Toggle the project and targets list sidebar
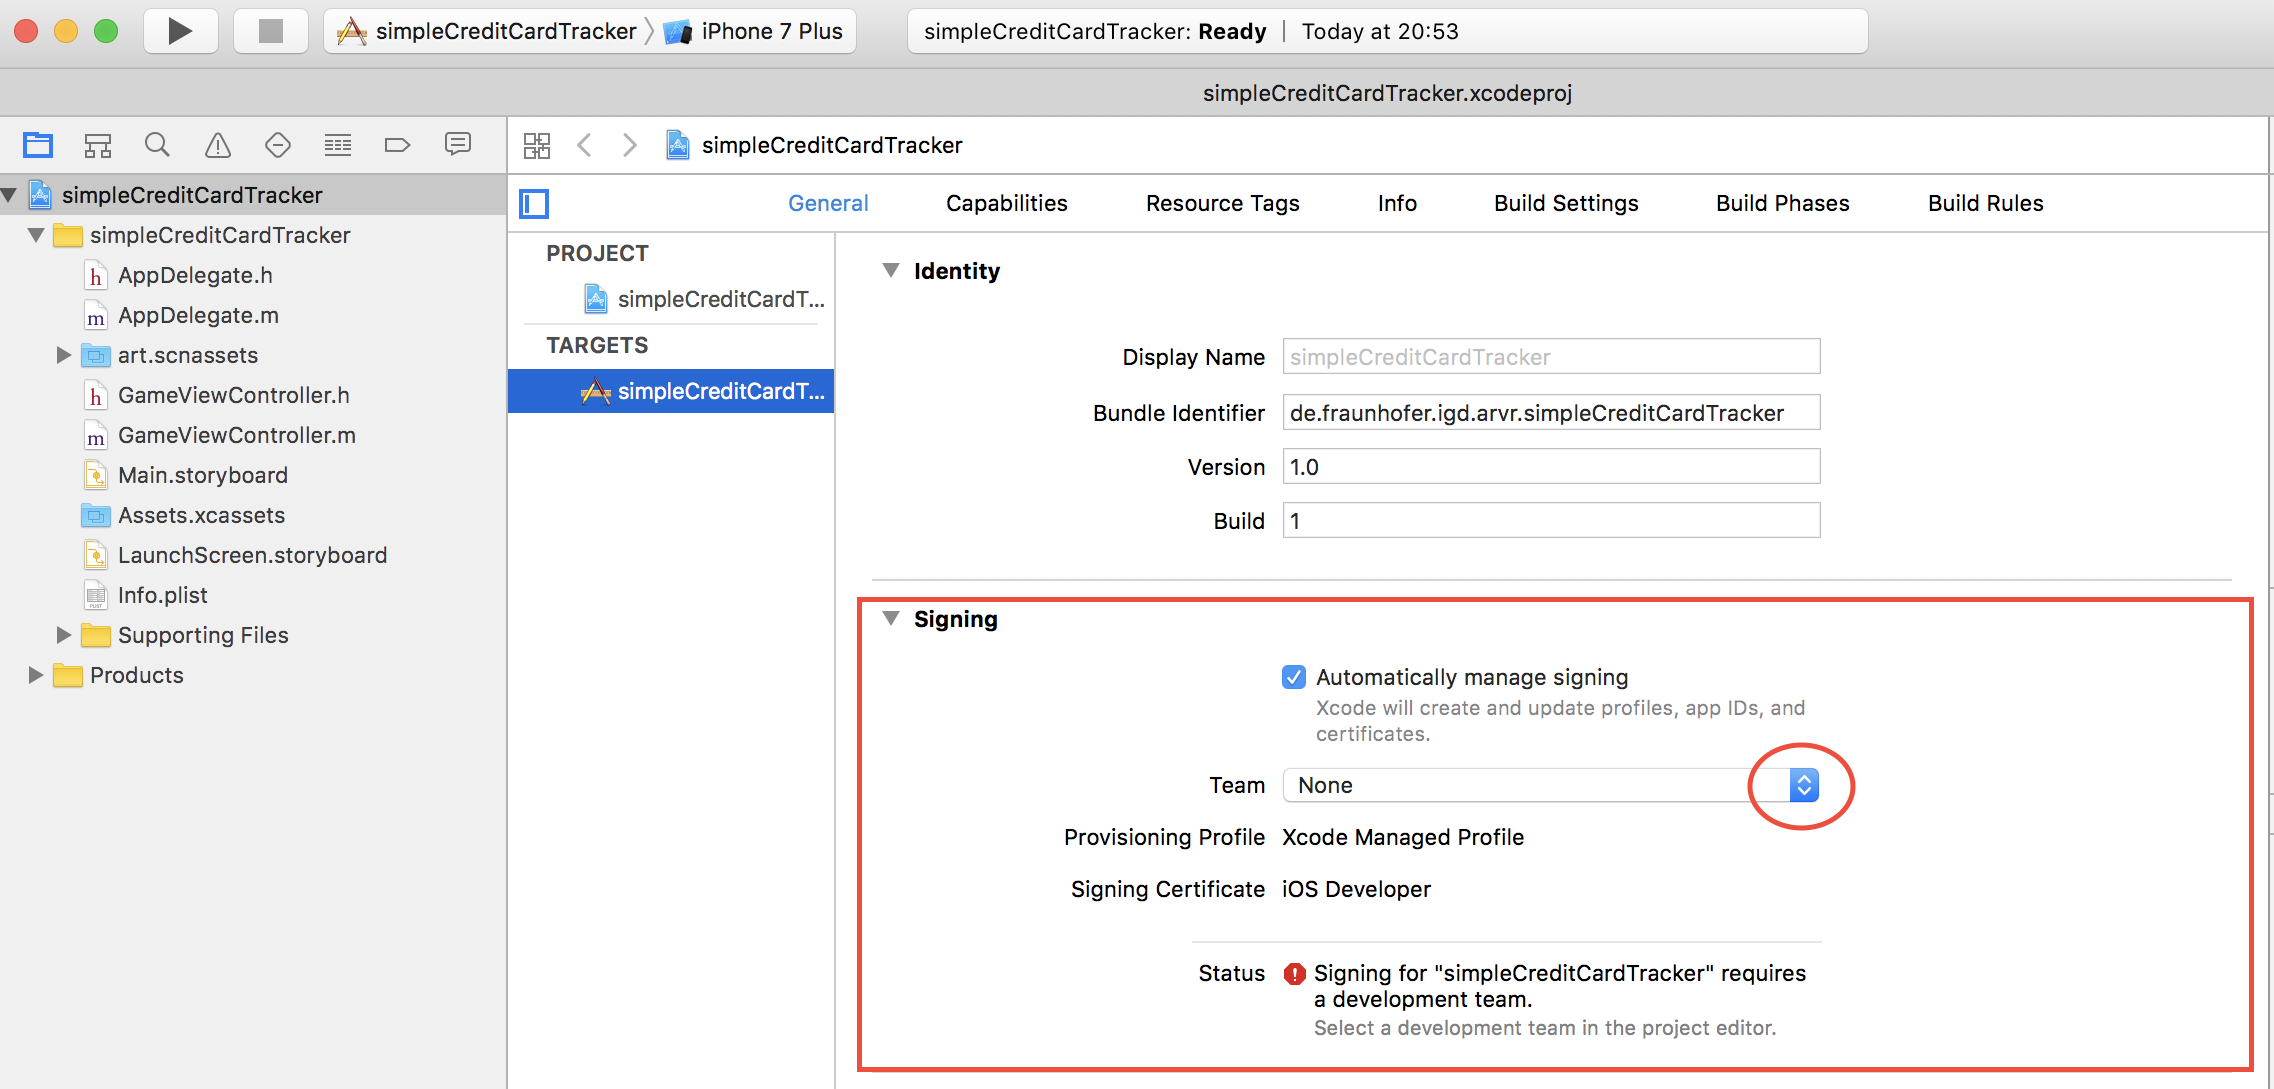2274x1089 pixels. coord(534,204)
